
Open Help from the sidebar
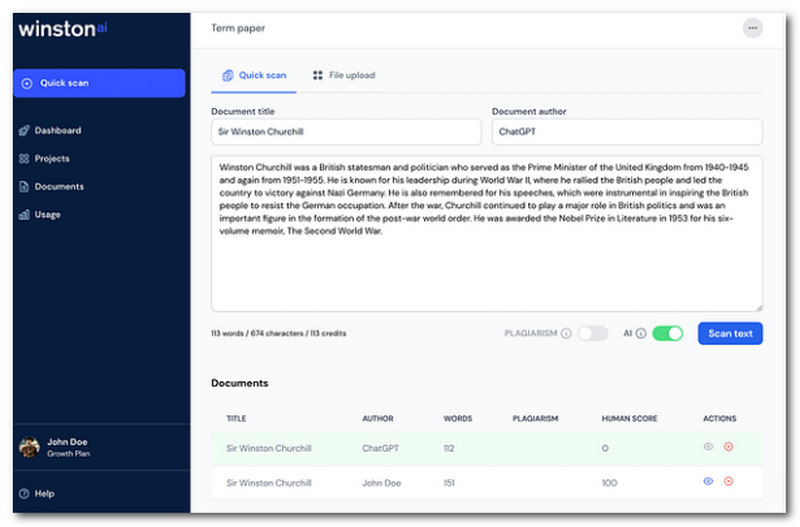pyautogui.click(x=43, y=493)
